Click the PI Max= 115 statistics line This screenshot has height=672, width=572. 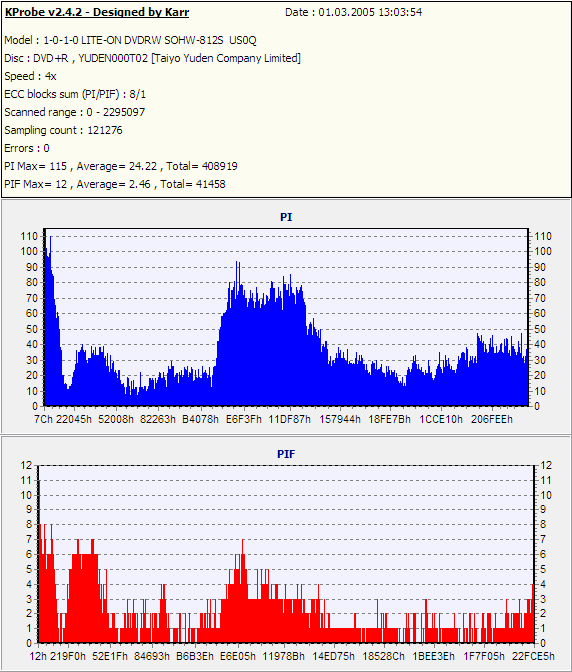121,166
